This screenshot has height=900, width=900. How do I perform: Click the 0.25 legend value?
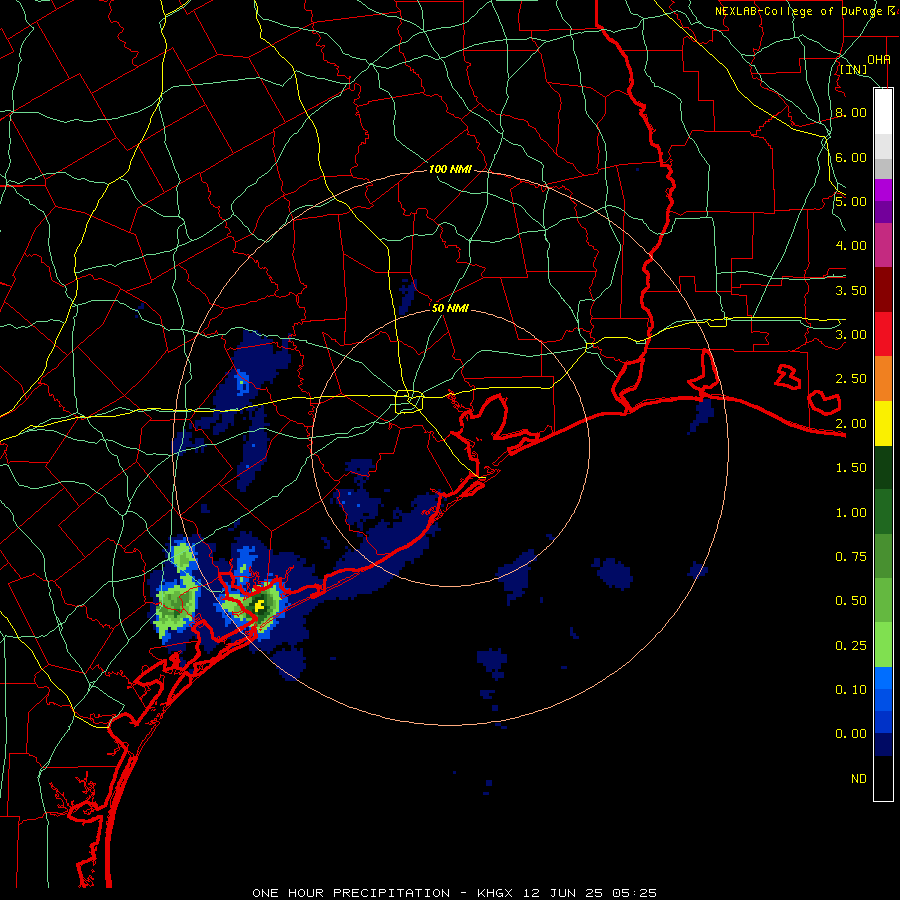click(851, 646)
